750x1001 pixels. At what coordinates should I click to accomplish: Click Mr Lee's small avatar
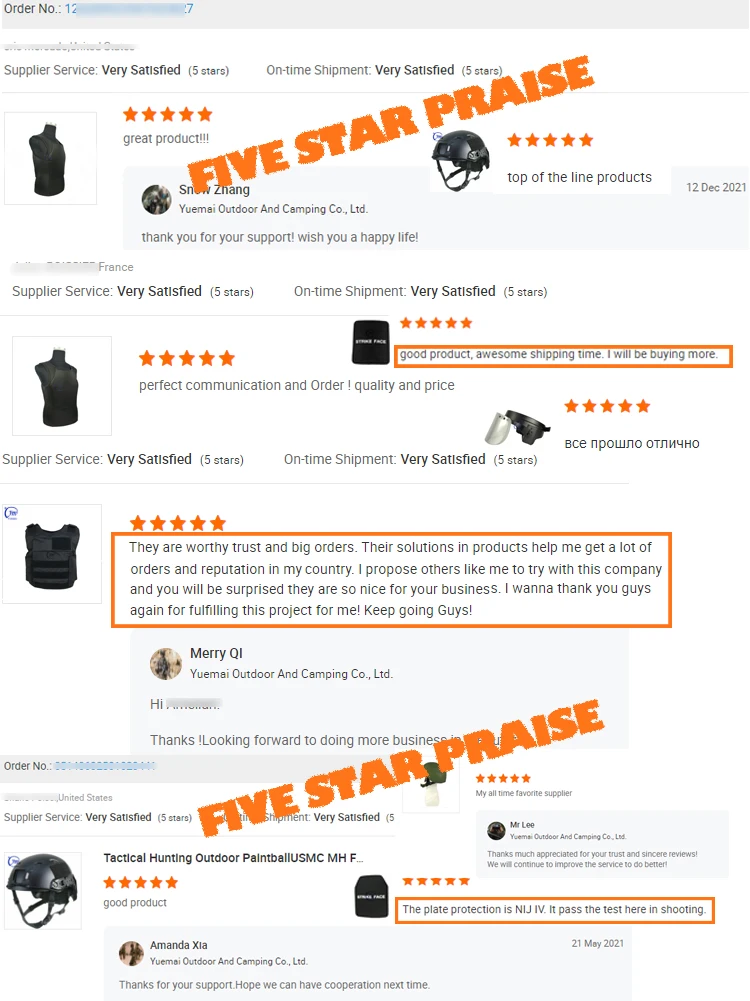pyautogui.click(x=496, y=831)
